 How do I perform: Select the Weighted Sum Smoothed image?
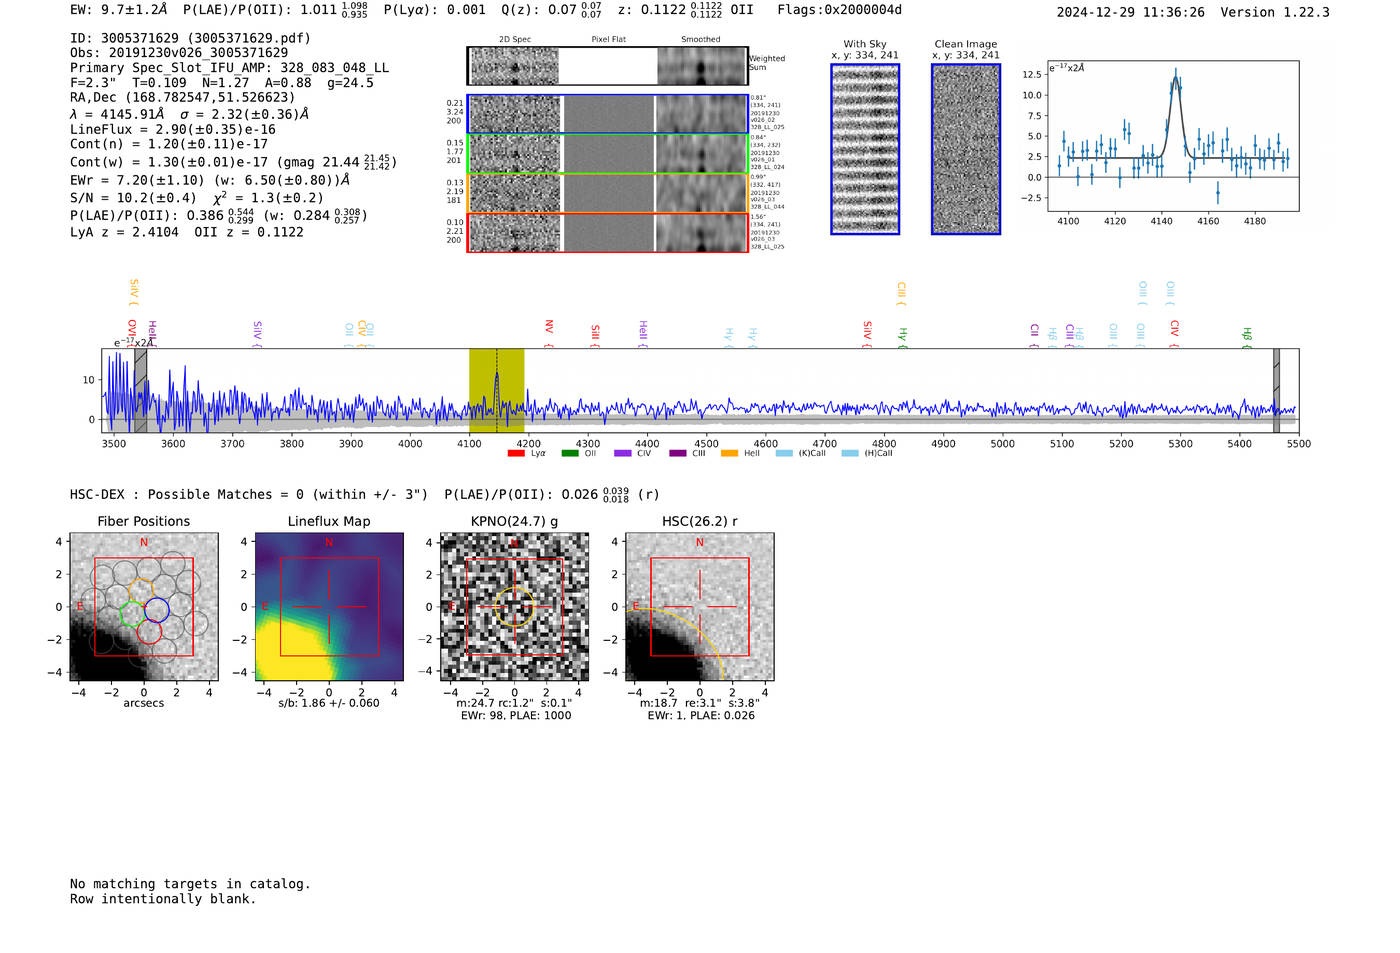(702, 66)
